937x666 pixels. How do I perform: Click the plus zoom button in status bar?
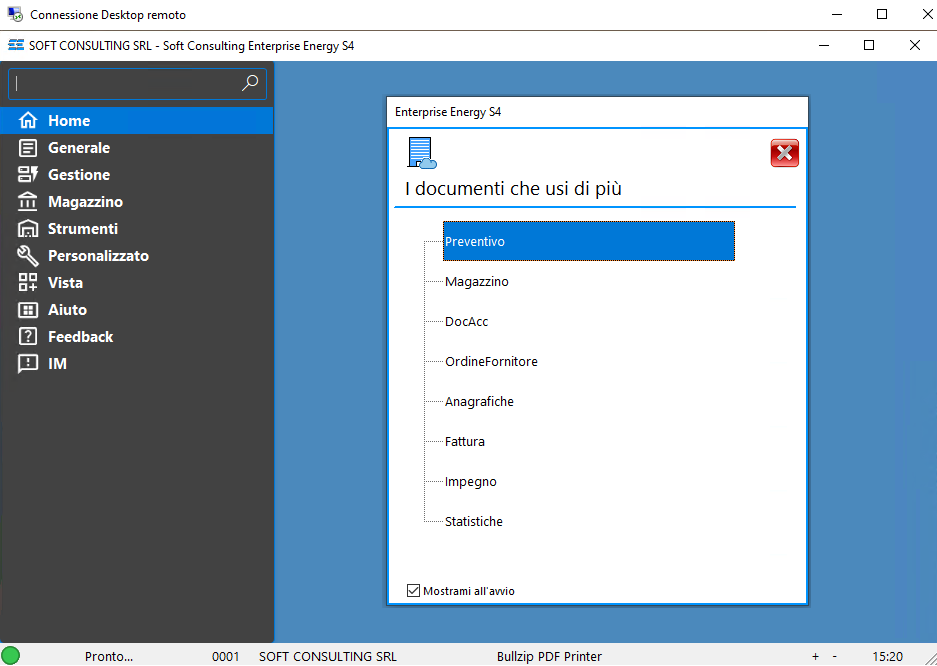tap(815, 657)
